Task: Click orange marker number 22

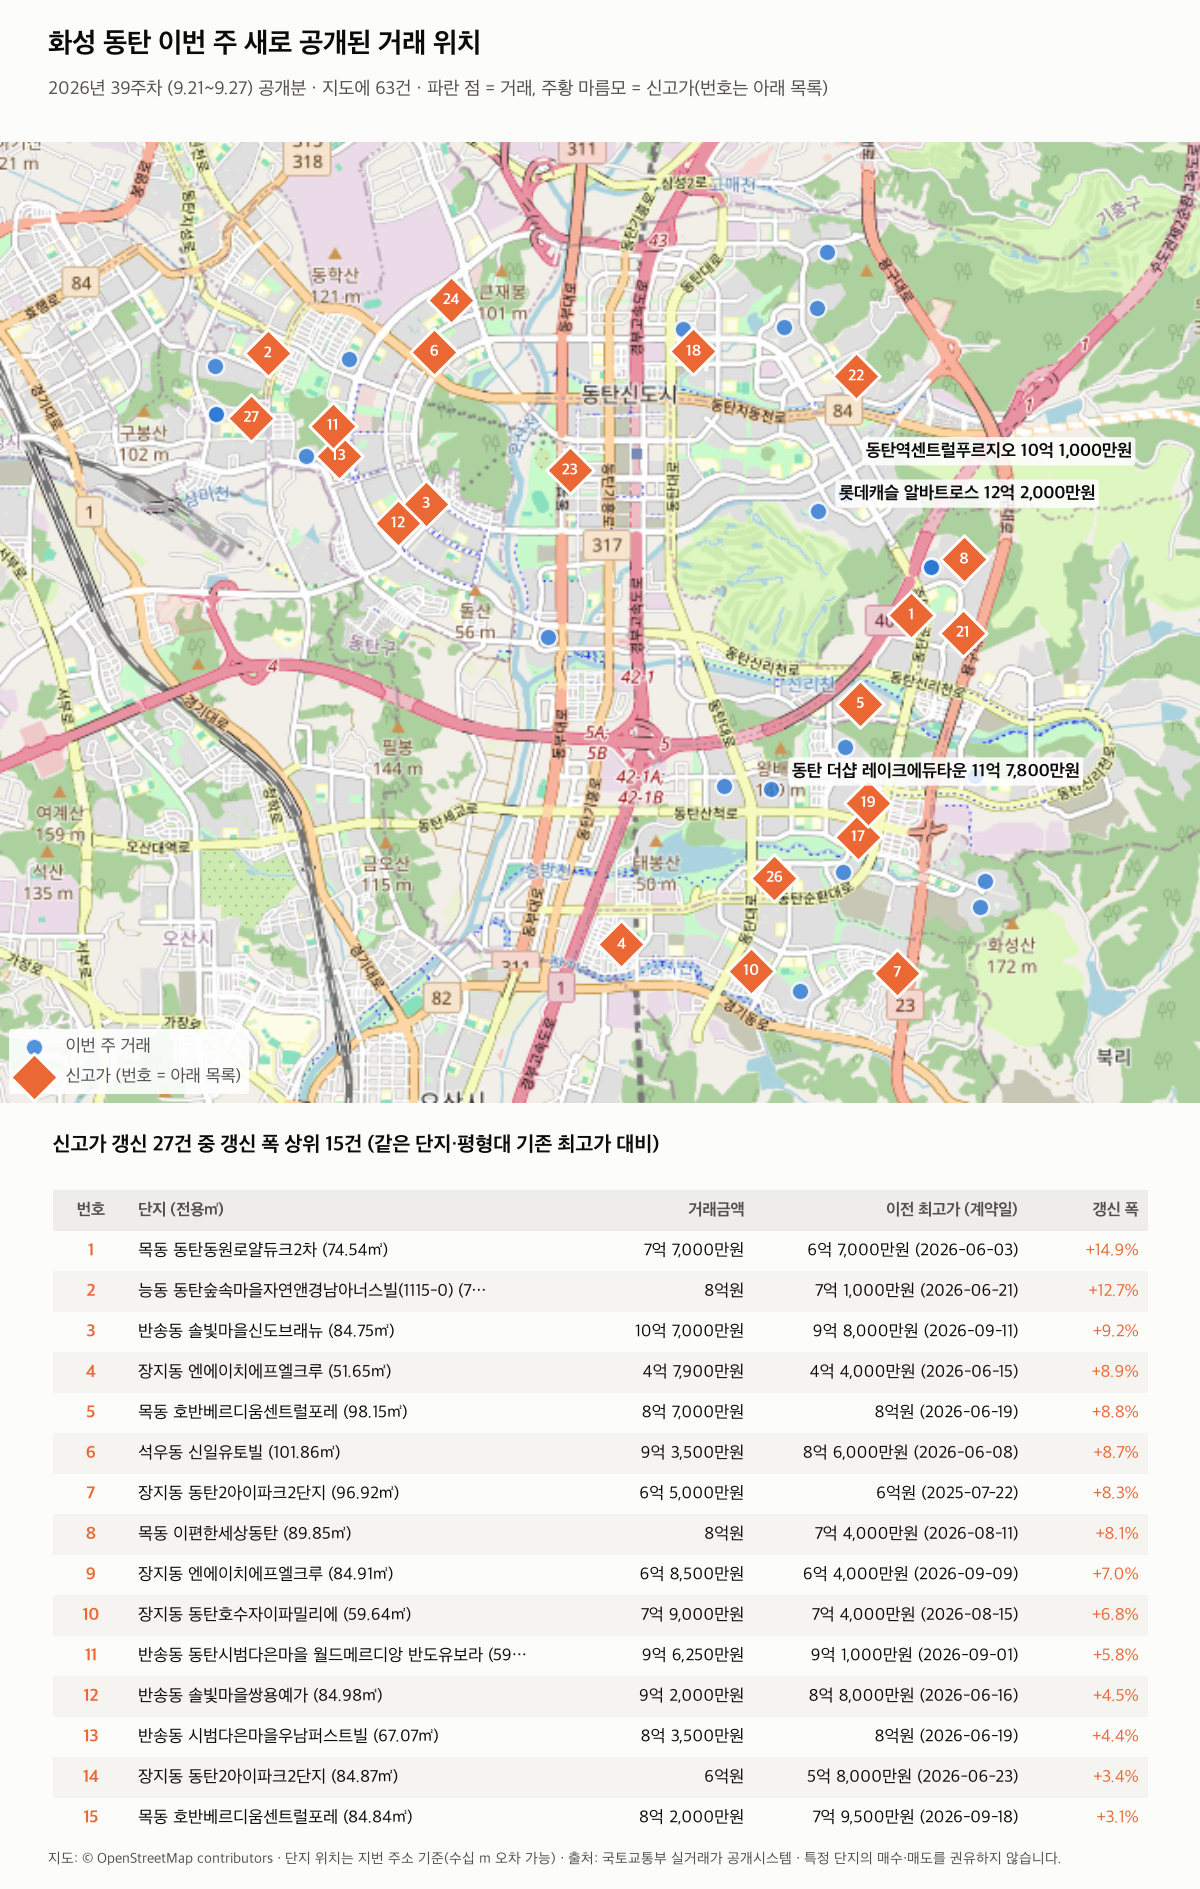Action: [x=856, y=376]
